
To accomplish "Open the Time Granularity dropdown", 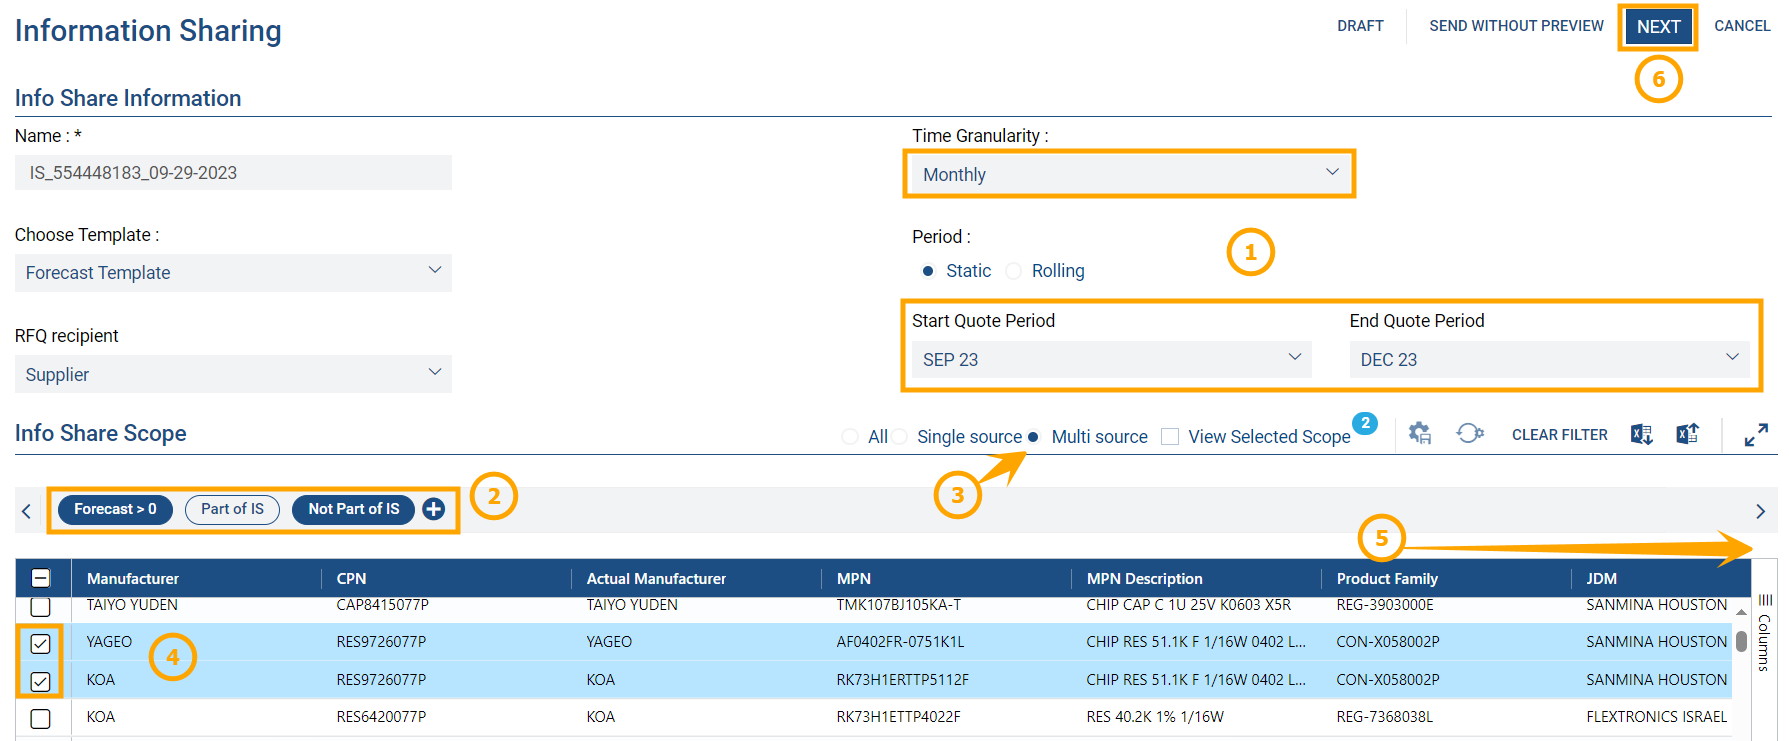I will (x=1129, y=174).
